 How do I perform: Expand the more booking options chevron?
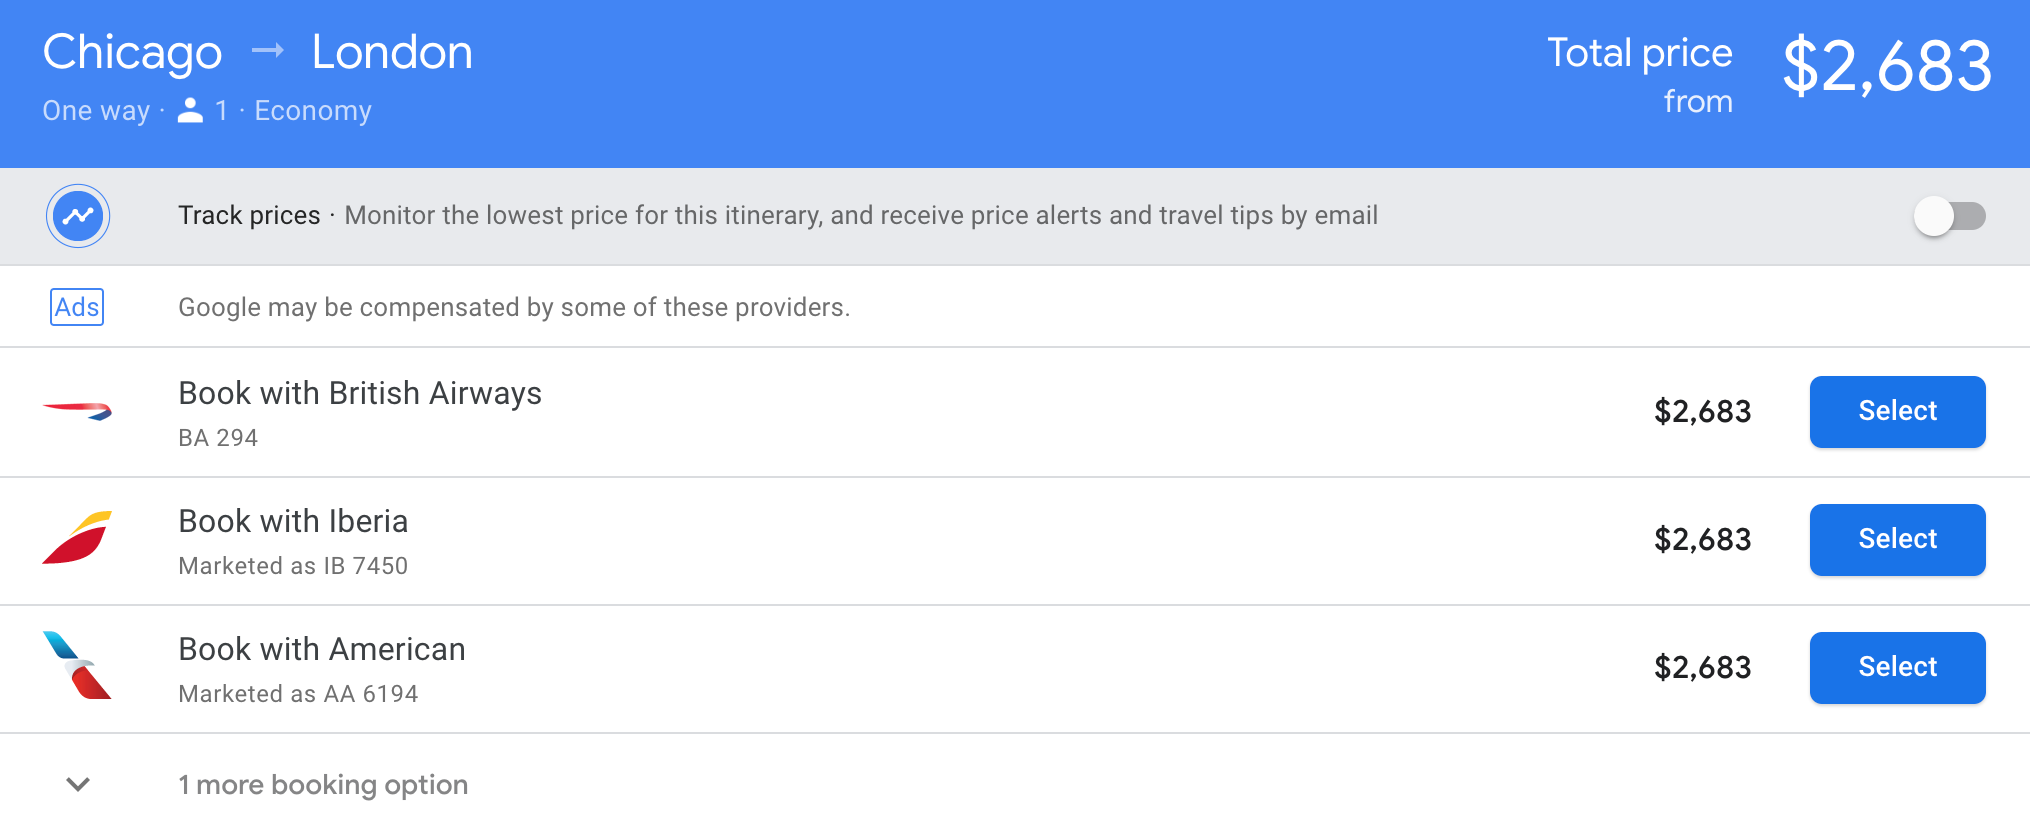click(x=78, y=784)
